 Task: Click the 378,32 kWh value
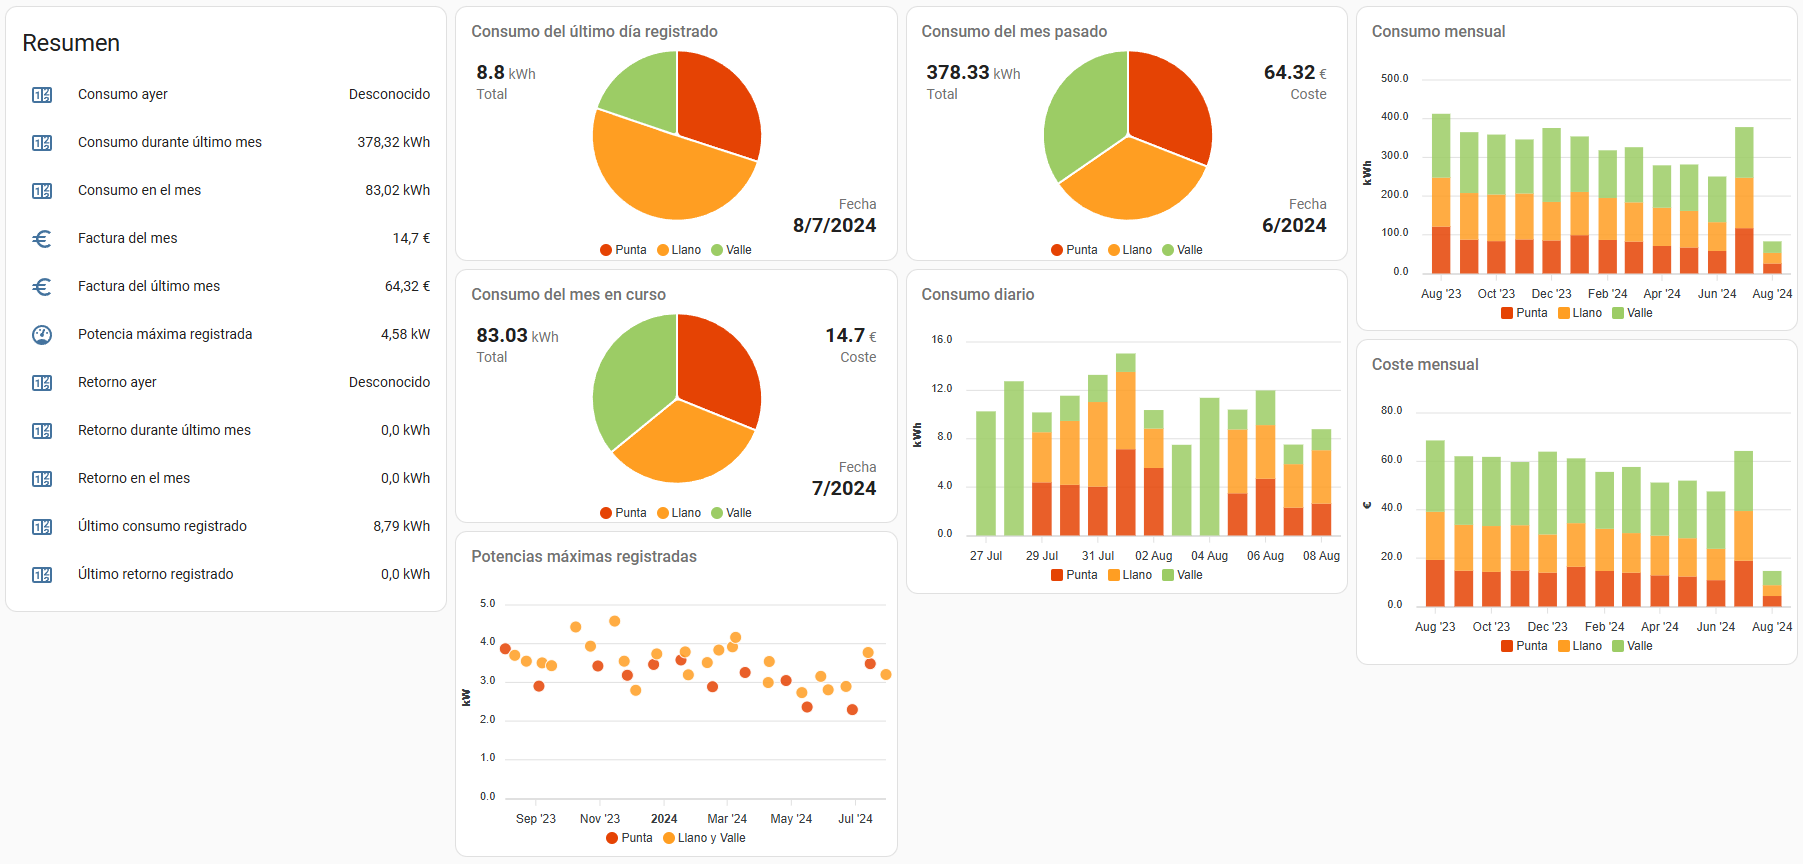pyautogui.click(x=394, y=143)
